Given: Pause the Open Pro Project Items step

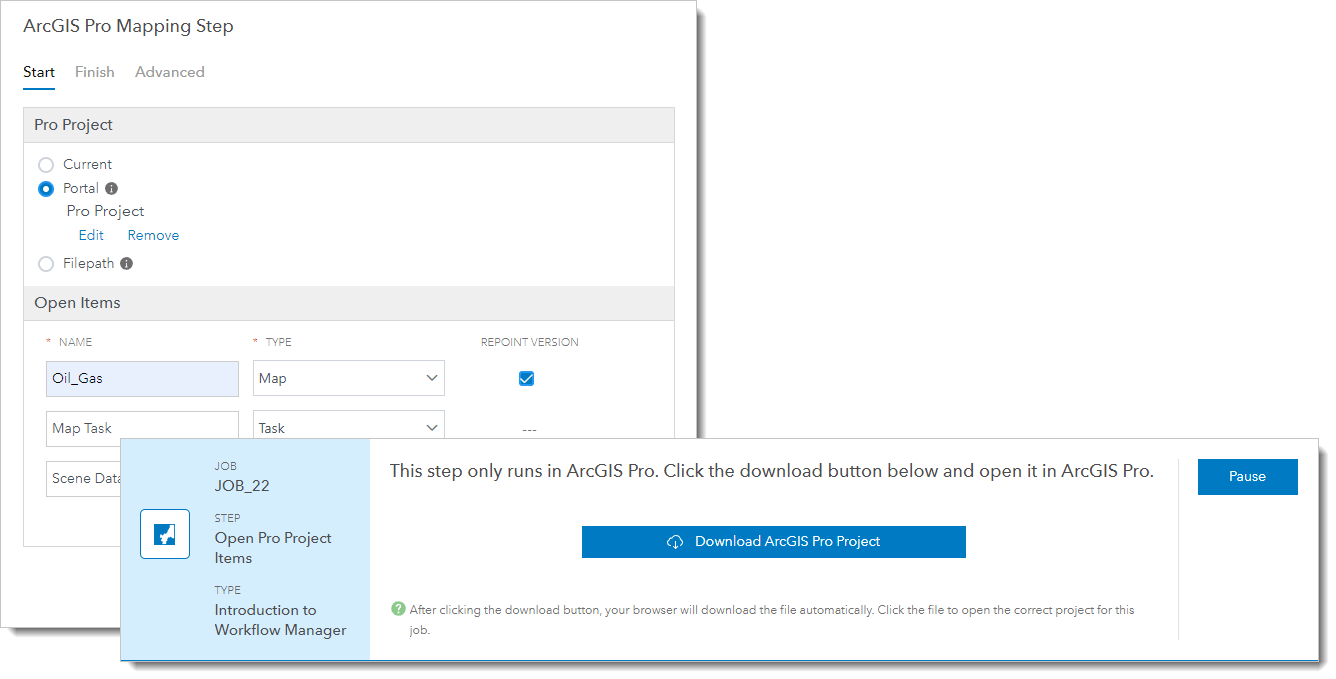Looking at the screenshot, I should 1247,477.
